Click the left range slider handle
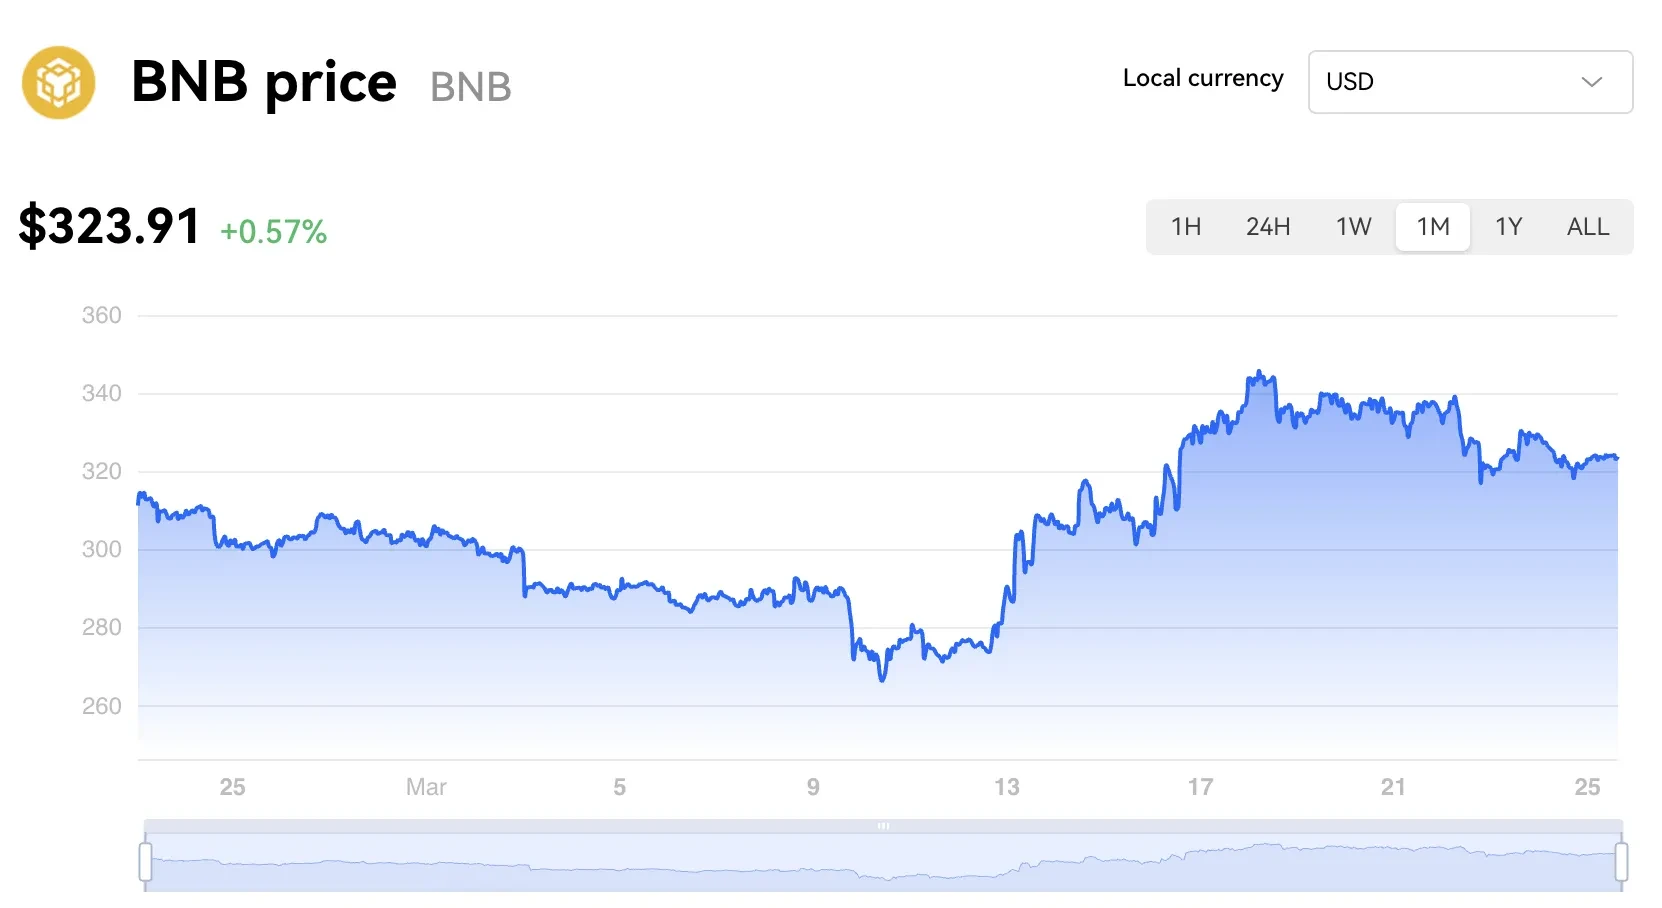The width and height of the screenshot is (1662, 908). point(145,861)
